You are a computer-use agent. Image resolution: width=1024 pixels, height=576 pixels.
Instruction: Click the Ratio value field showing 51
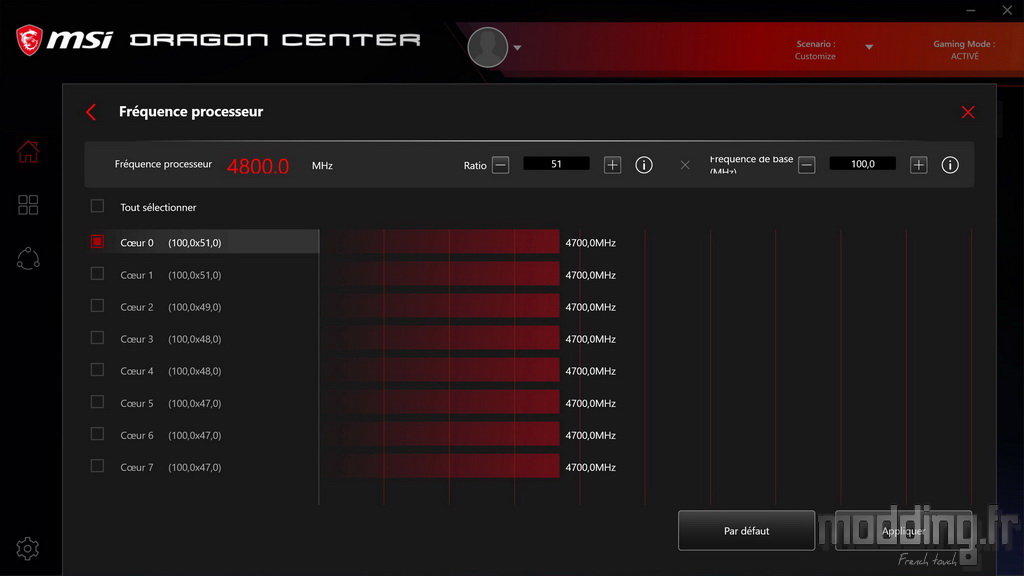coord(556,164)
